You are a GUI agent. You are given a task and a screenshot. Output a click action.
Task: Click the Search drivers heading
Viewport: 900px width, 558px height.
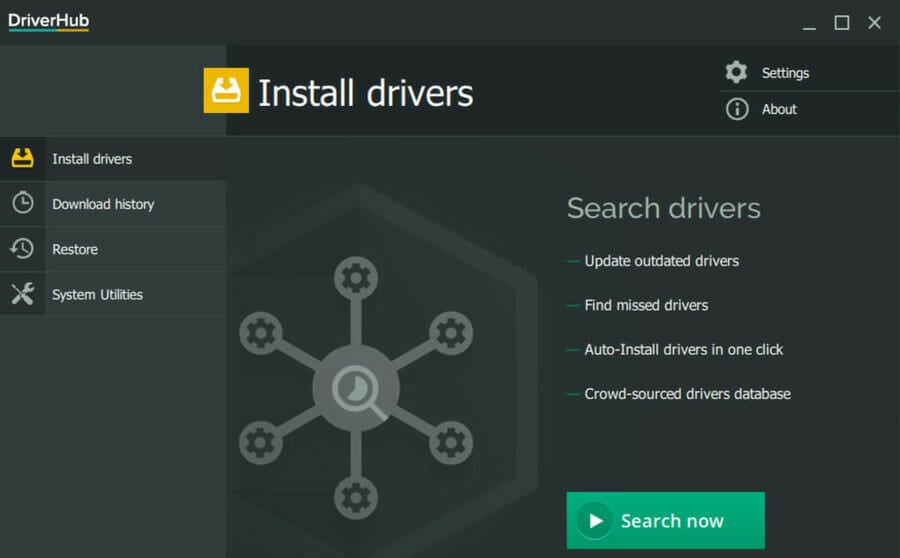[x=664, y=208]
